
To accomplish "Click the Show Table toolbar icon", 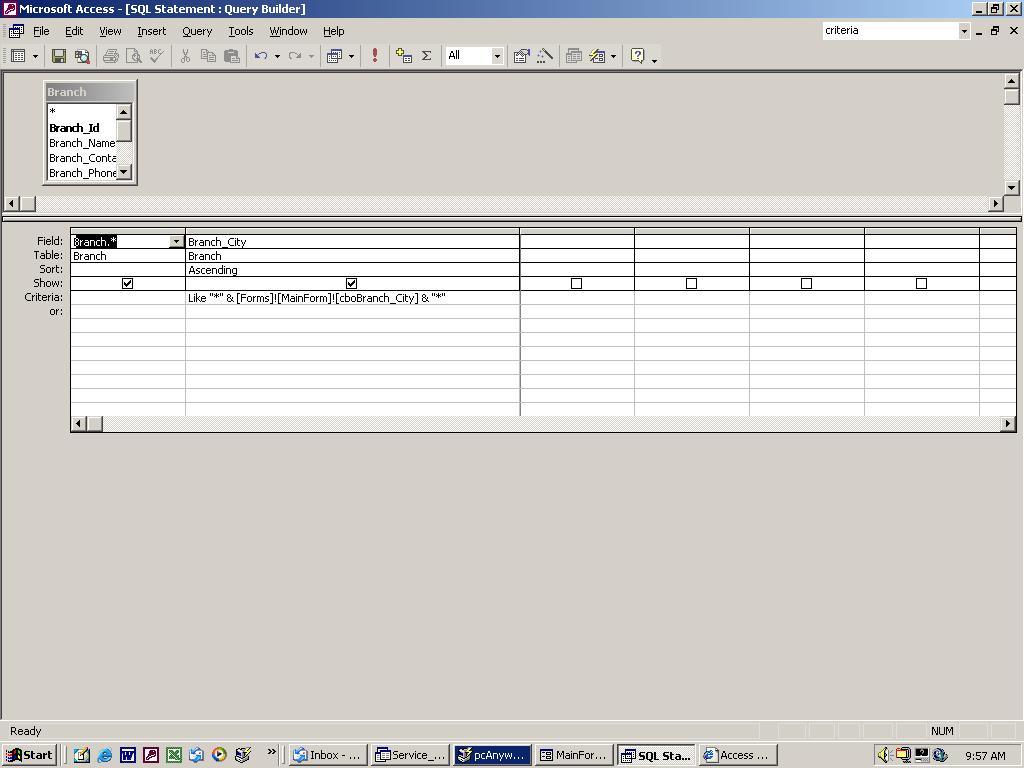I will point(404,56).
